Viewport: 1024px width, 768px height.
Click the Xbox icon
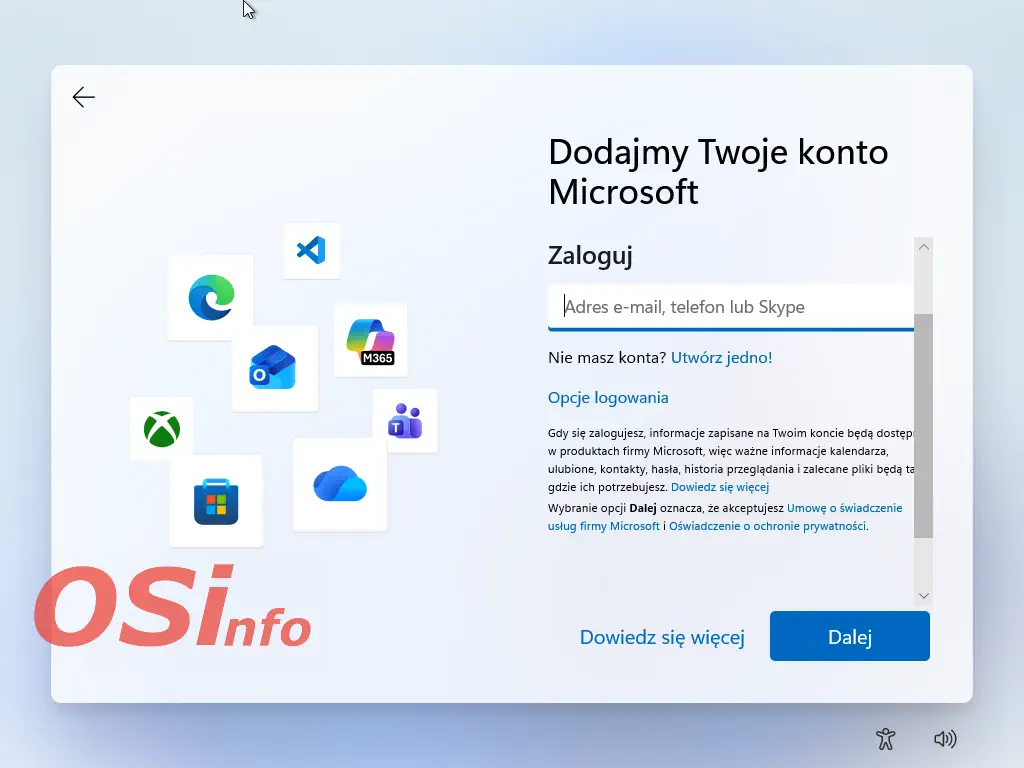[162, 429]
